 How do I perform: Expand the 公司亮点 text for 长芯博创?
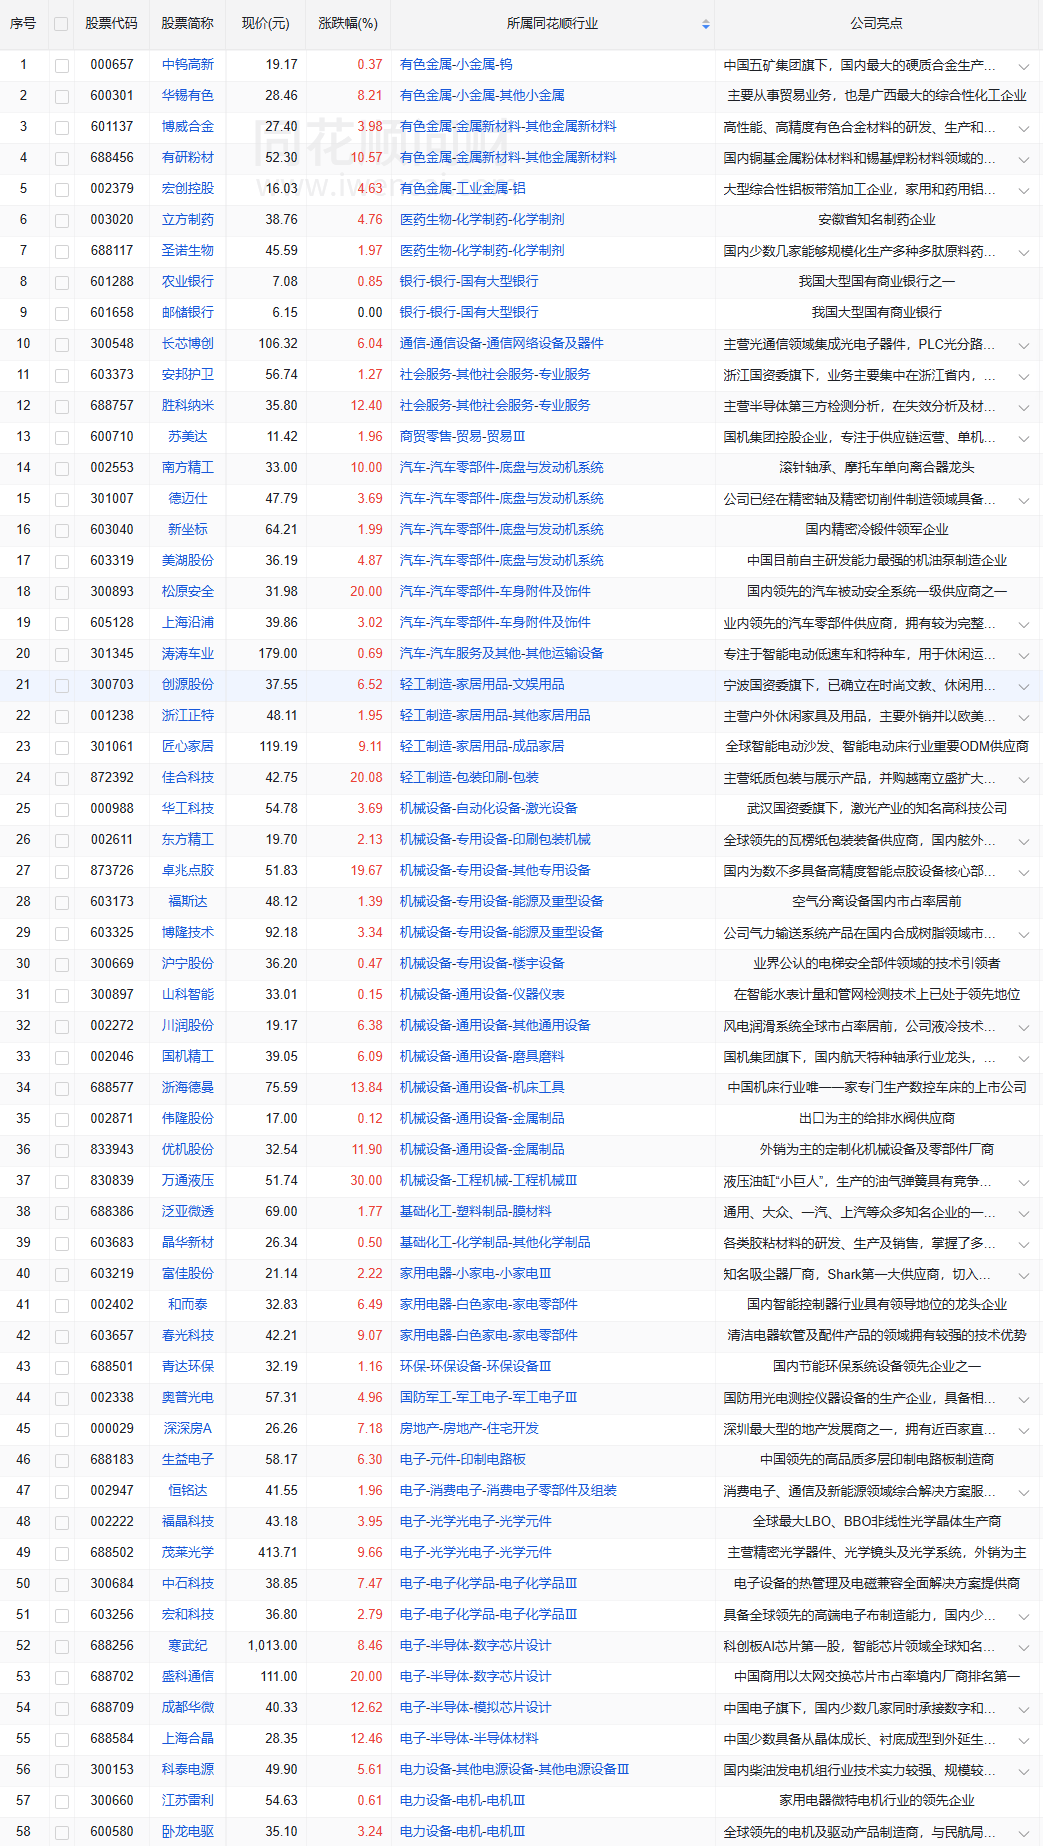(1024, 346)
